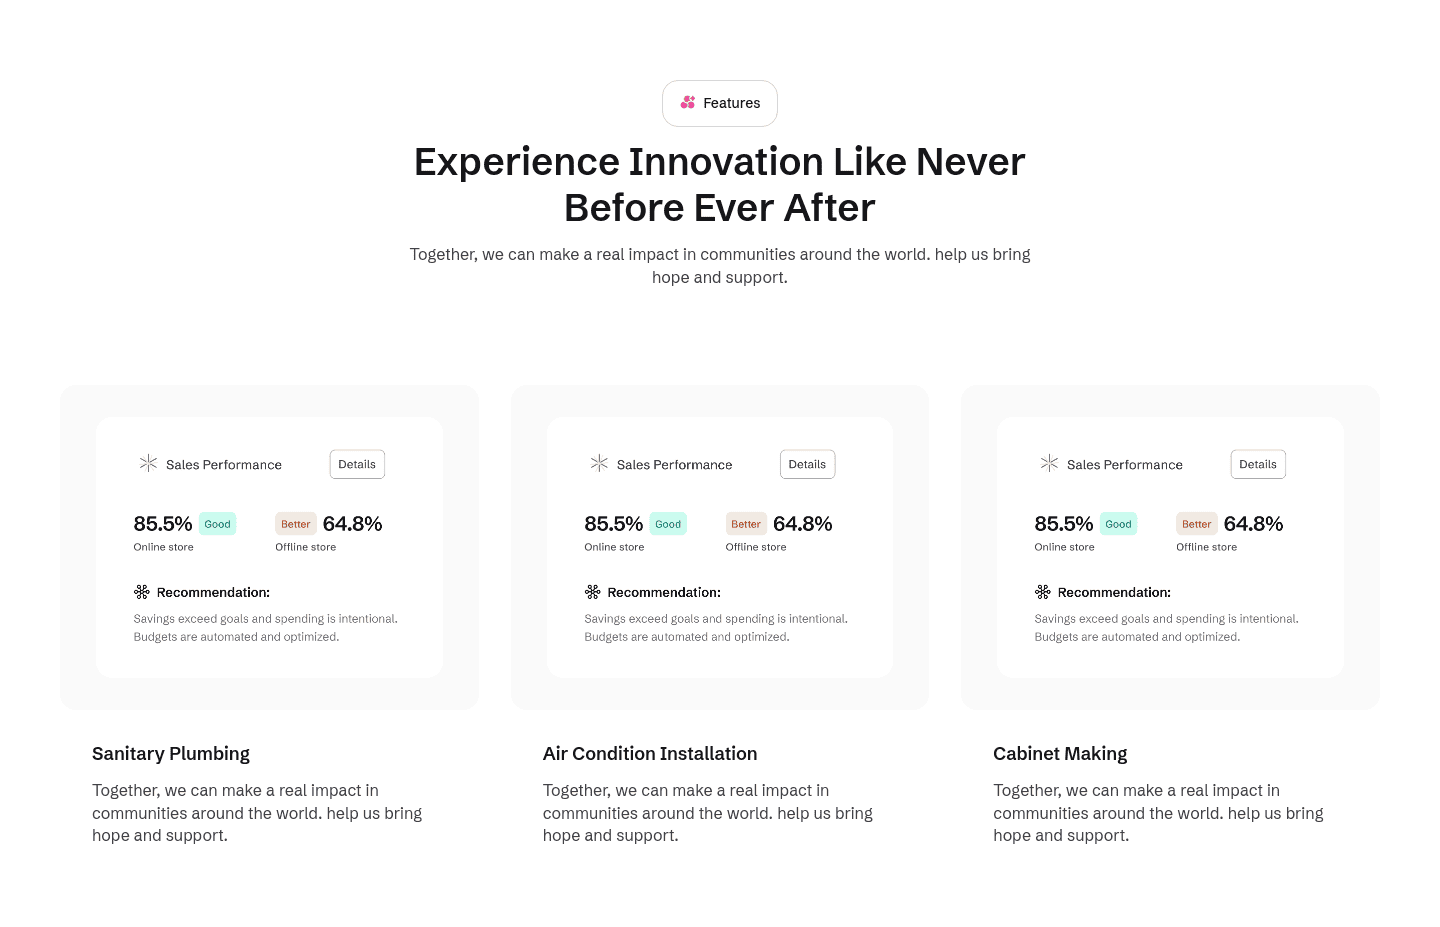Click the 85.5% Online store value in third card
This screenshot has width=1440, height=927.
pyautogui.click(x=1063, y=524)
